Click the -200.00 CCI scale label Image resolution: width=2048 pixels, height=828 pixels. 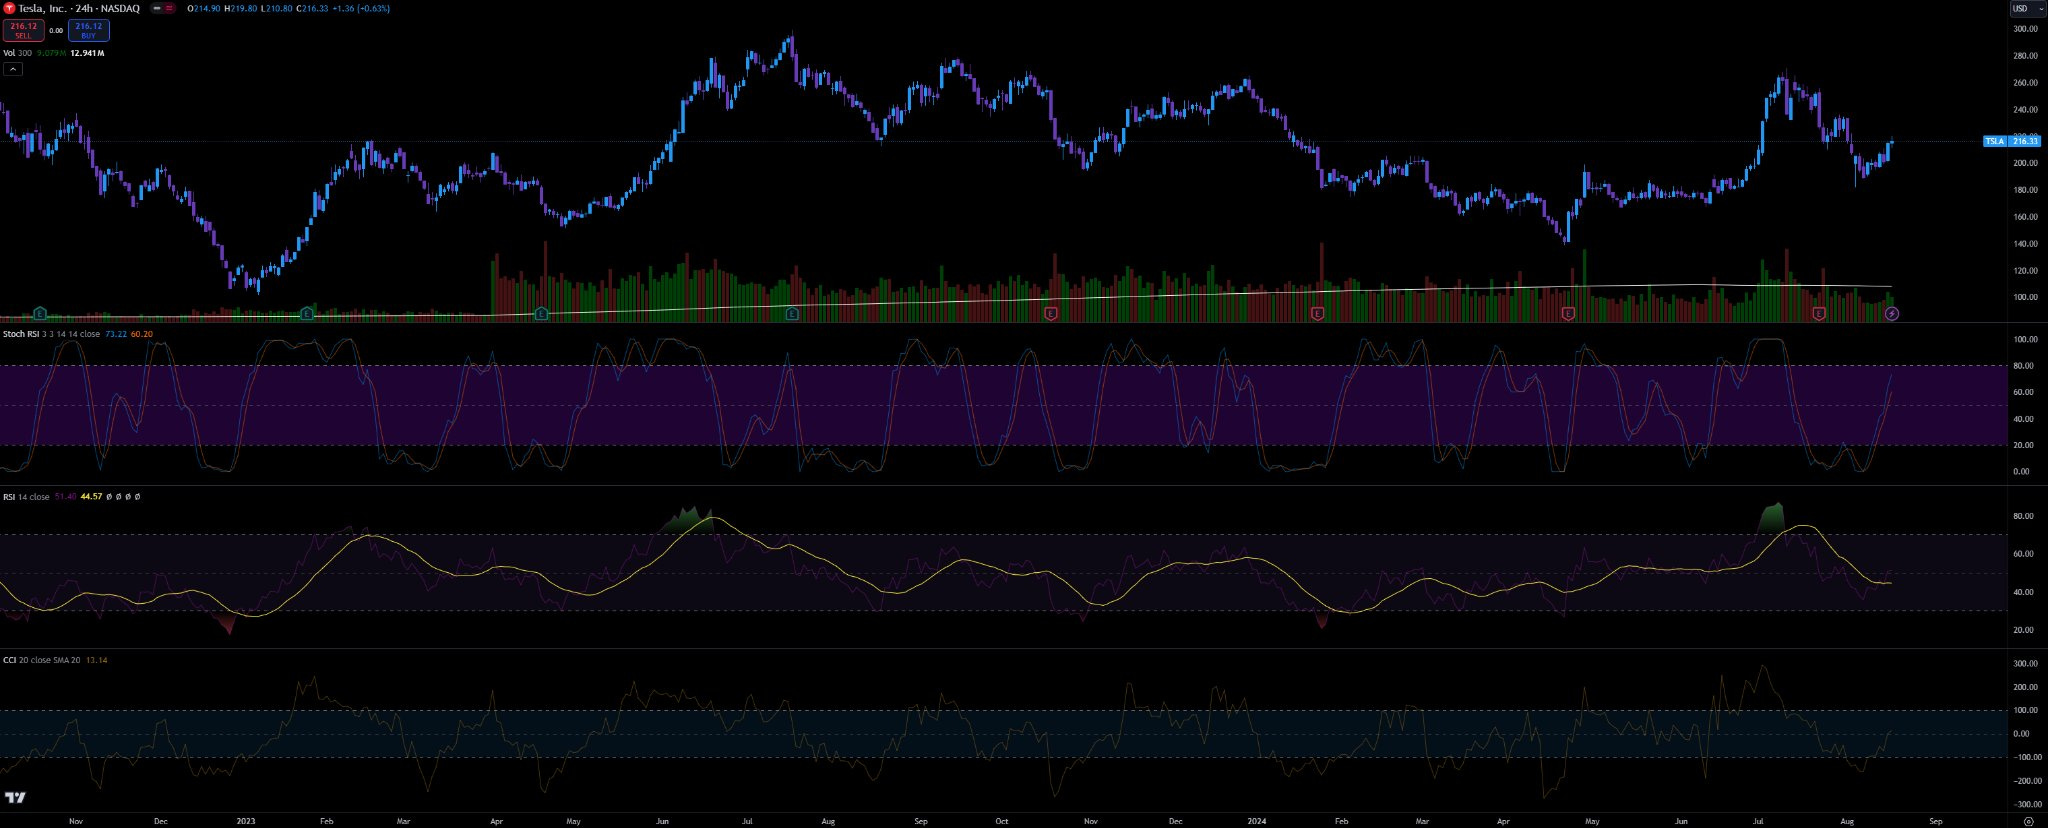tap(2027, 781)
